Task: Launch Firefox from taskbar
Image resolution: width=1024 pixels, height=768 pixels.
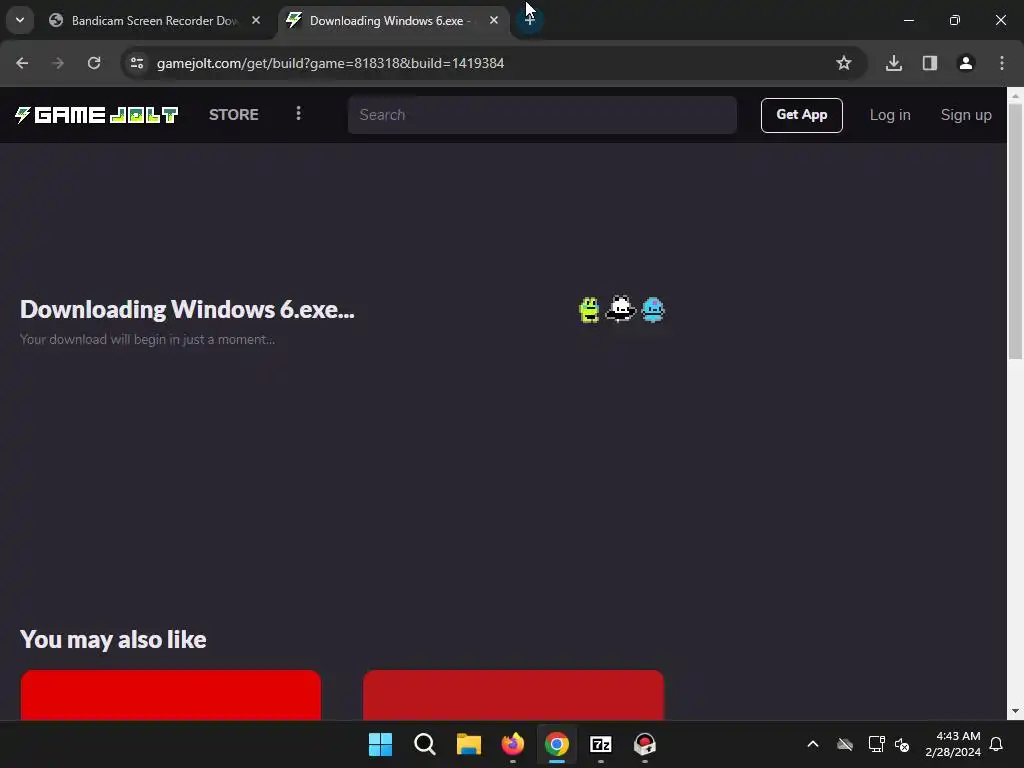Action: tap(513, 744)
